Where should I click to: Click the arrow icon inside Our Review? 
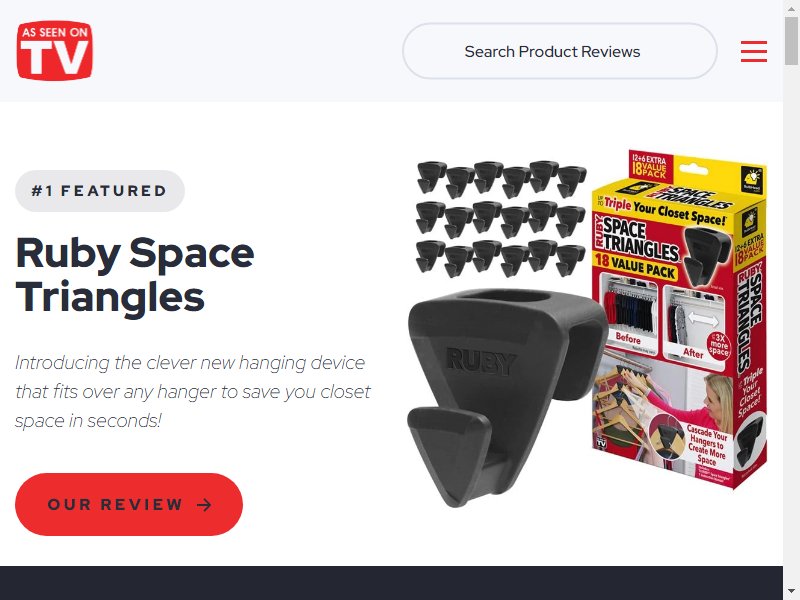(x=204, y=505)
